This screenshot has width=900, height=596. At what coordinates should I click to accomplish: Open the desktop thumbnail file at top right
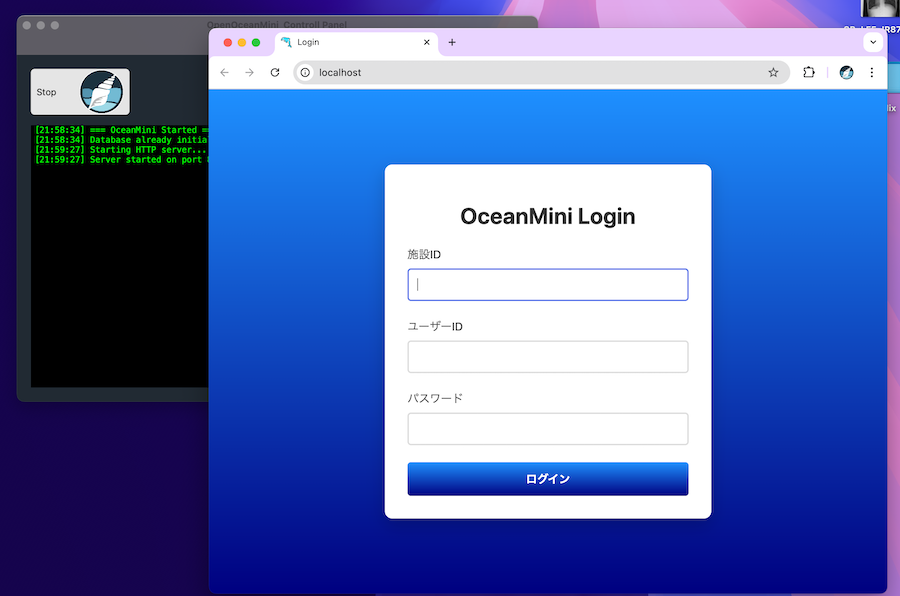pos(878,10)
